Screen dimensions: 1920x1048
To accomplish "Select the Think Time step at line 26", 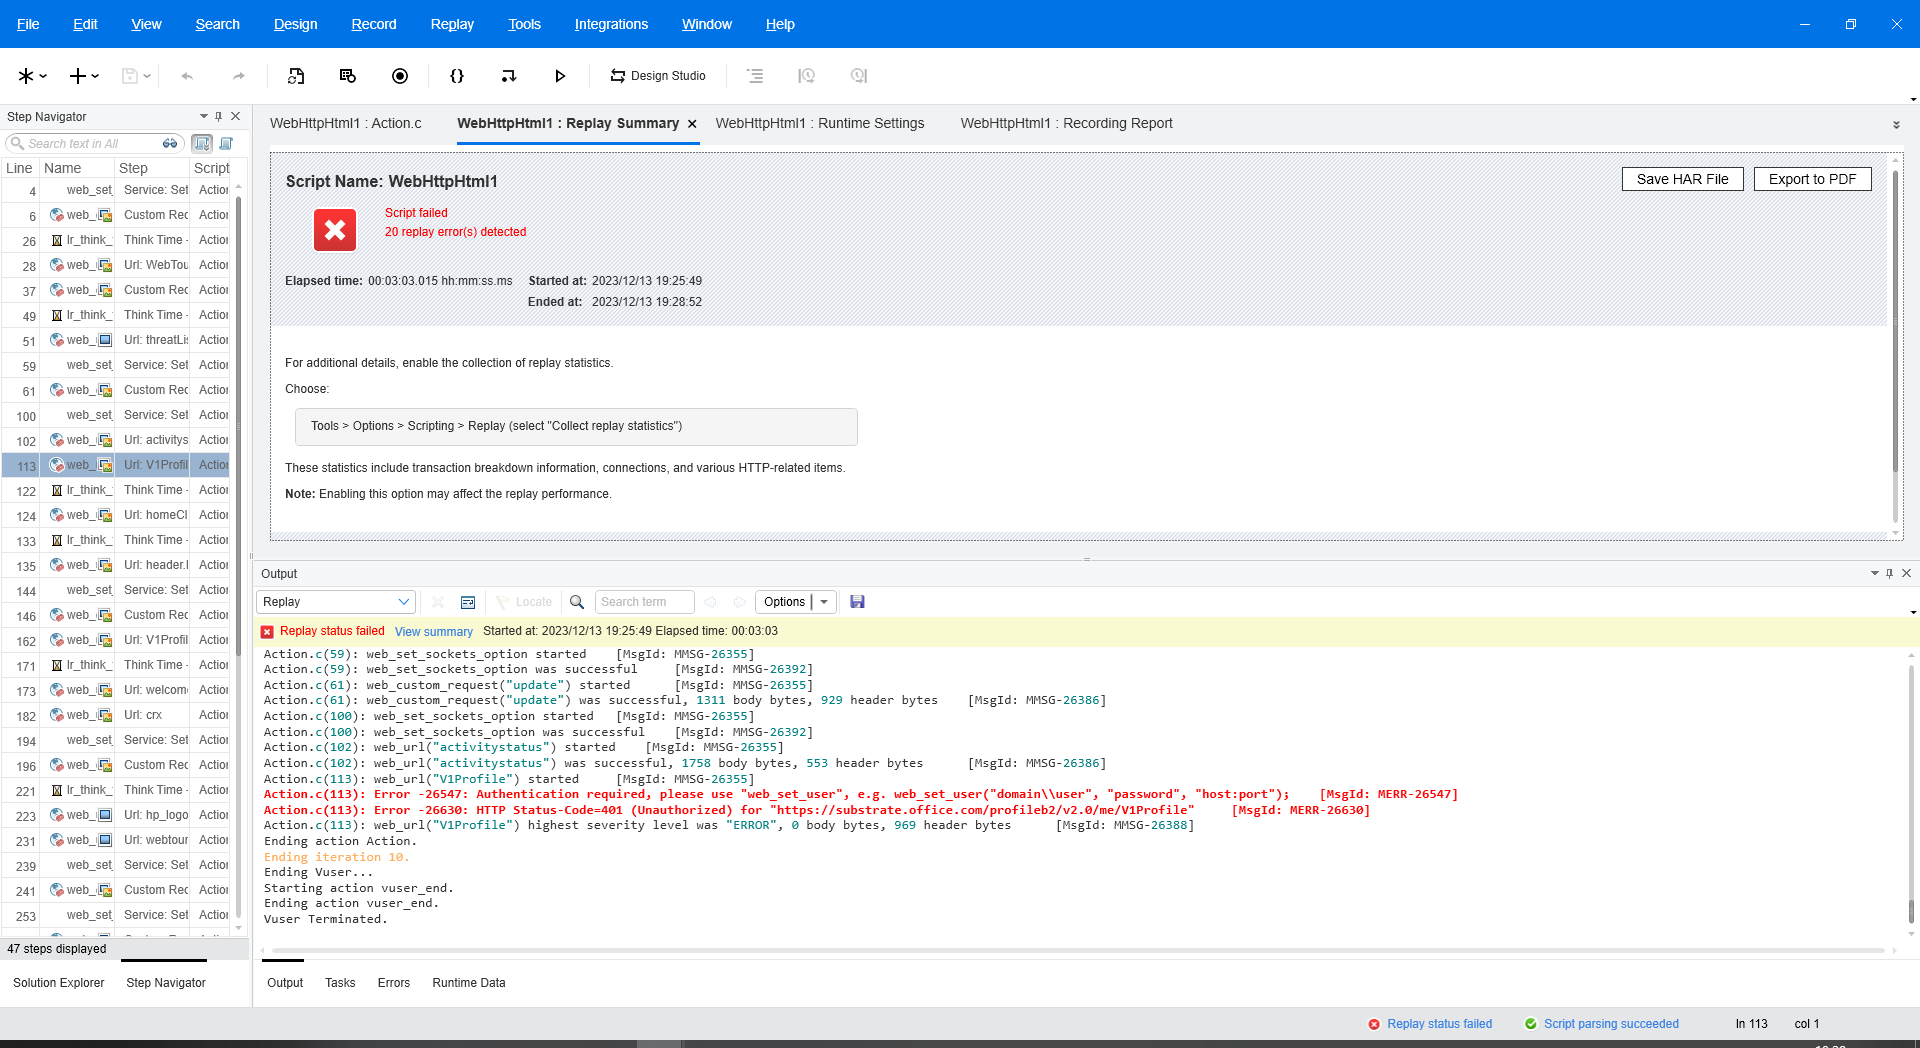I will (116, 240).
